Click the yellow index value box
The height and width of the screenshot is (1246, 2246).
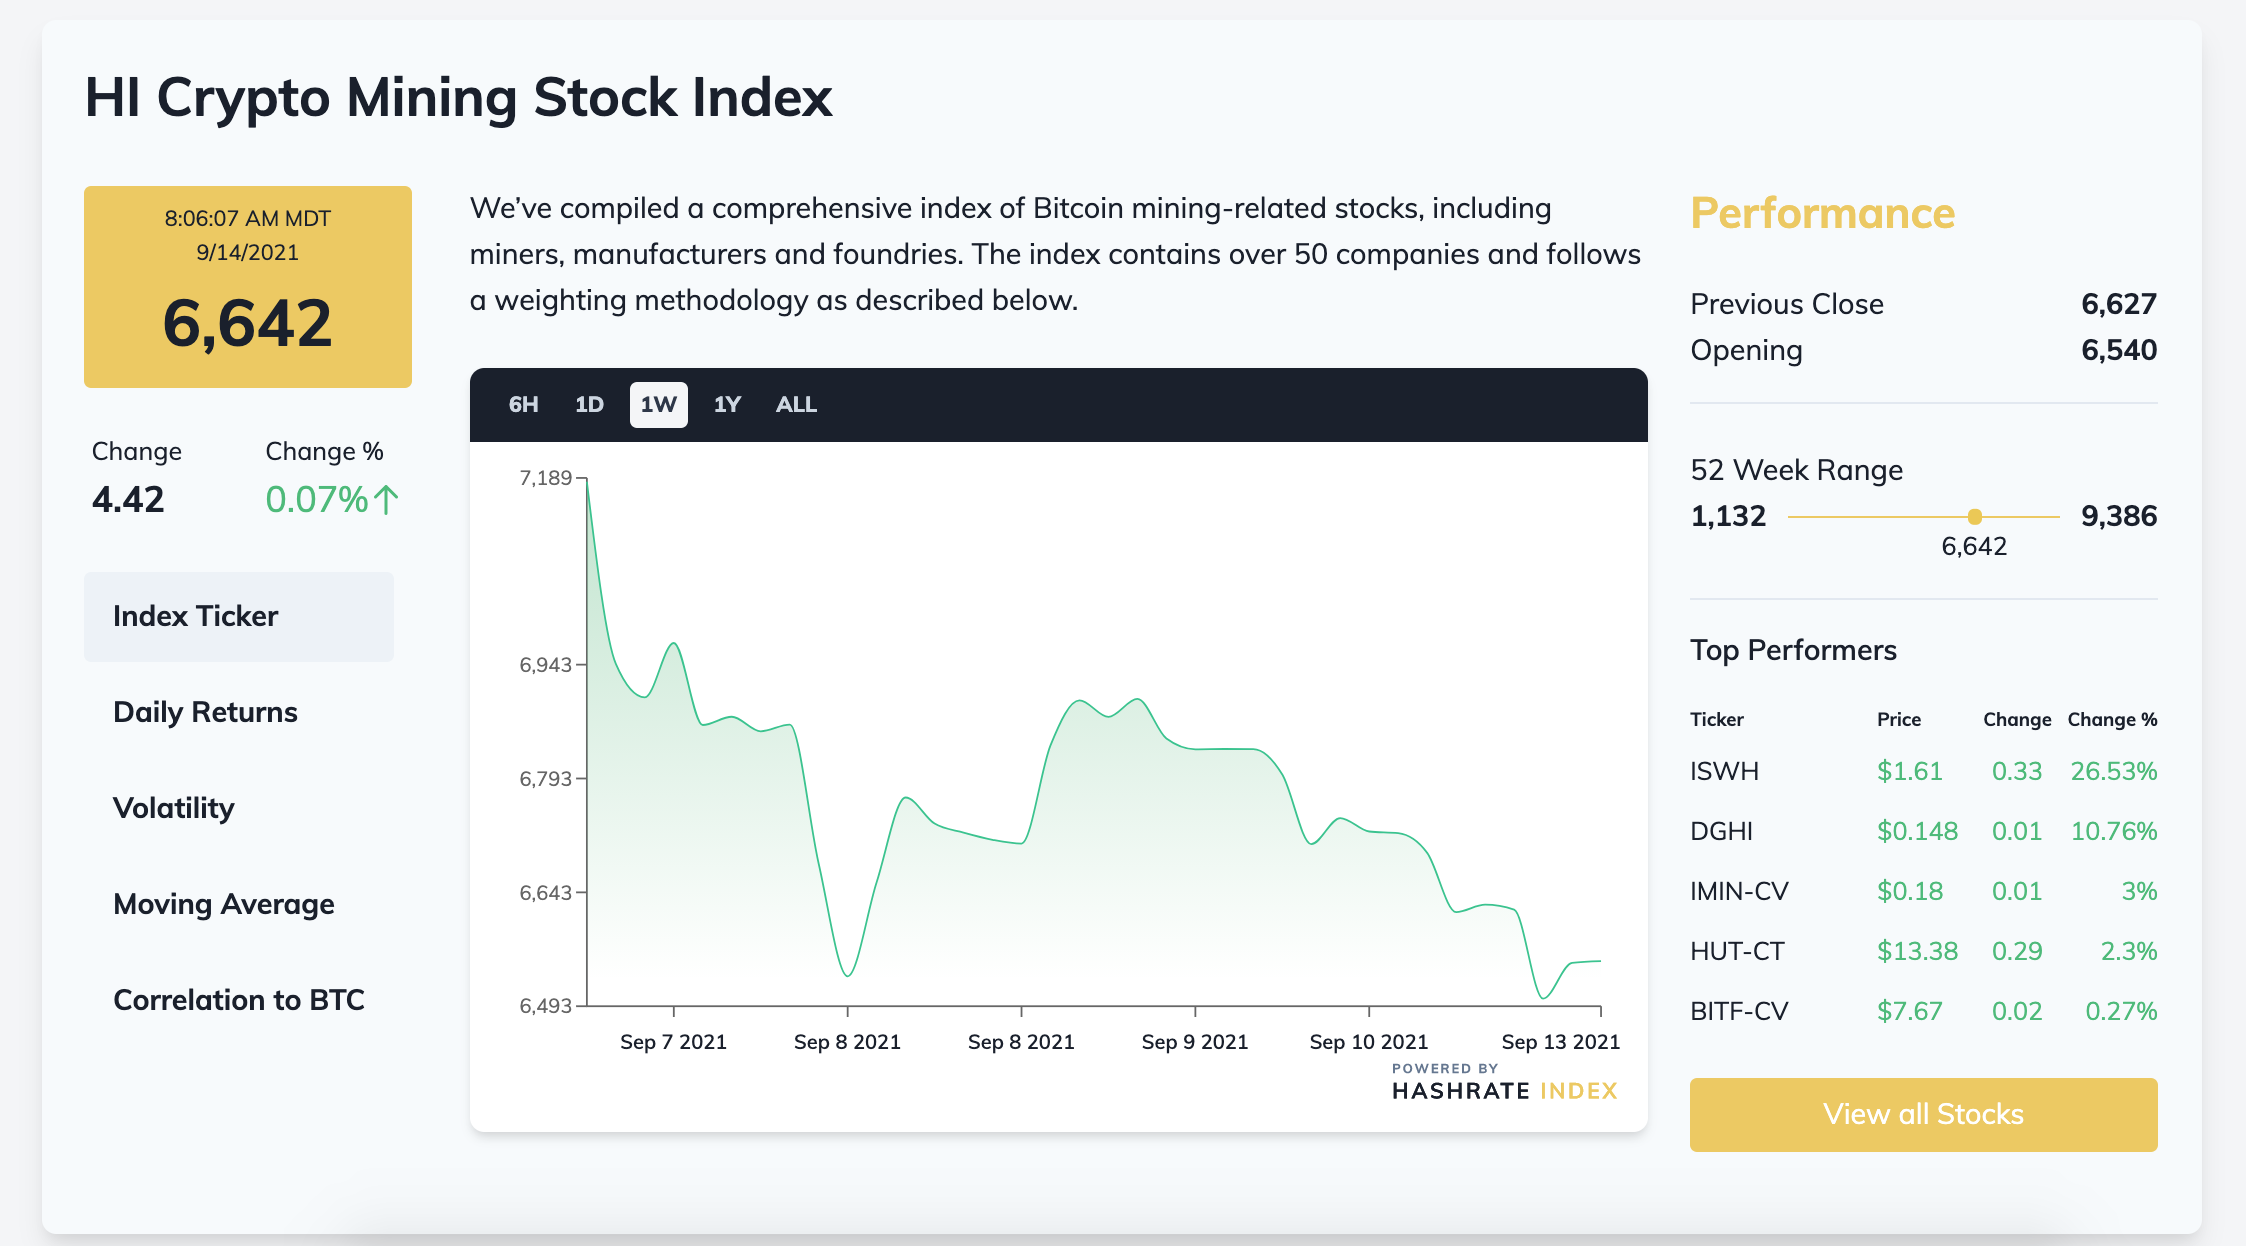(x=248, y=287)
